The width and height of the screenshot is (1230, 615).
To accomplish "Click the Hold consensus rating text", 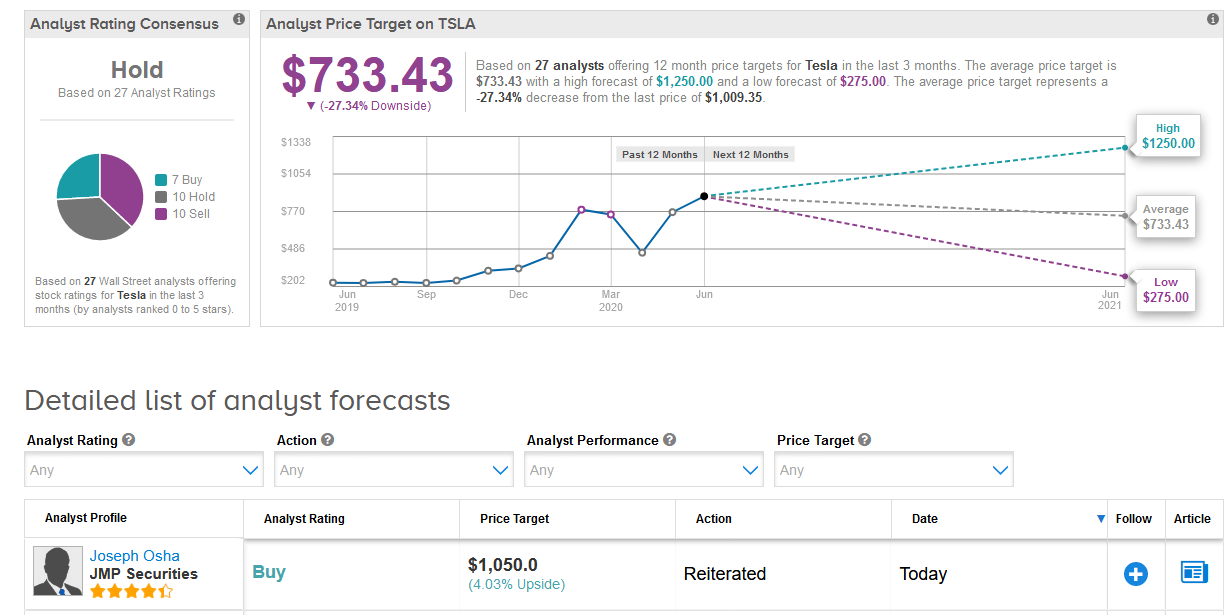I will [x=137, y=70].
